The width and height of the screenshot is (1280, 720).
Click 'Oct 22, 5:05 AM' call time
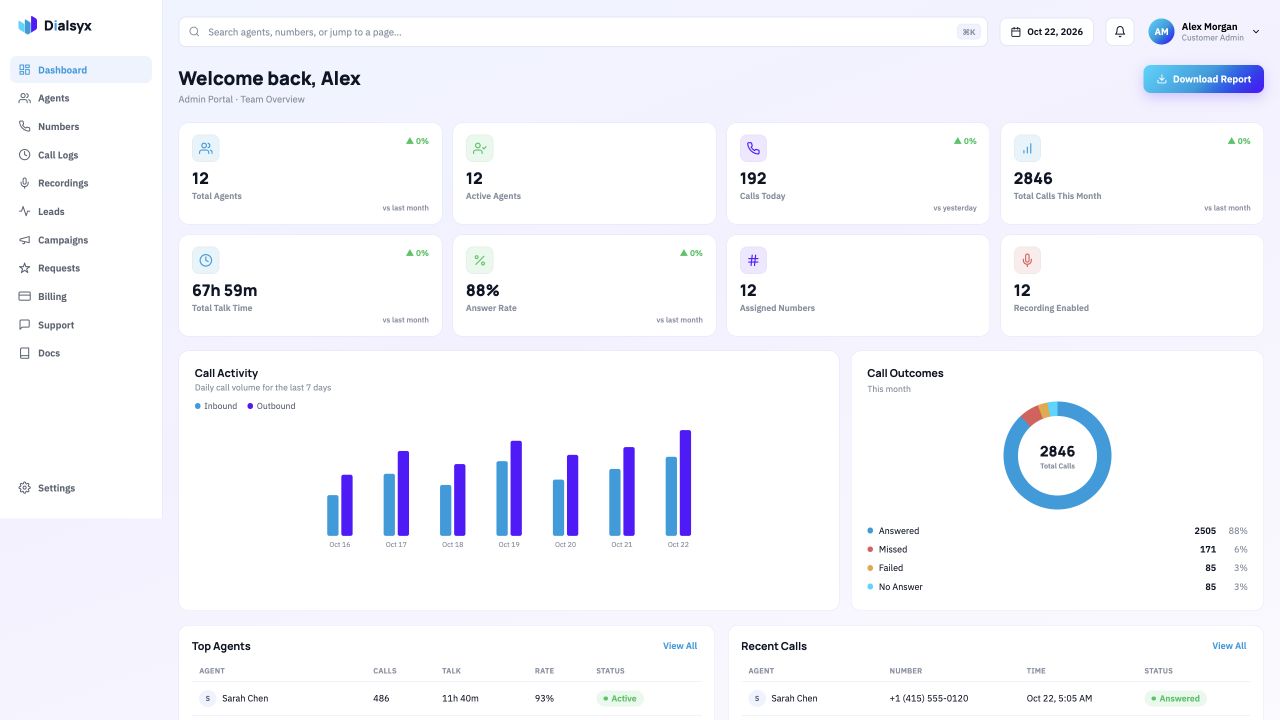click(1059, 698)
